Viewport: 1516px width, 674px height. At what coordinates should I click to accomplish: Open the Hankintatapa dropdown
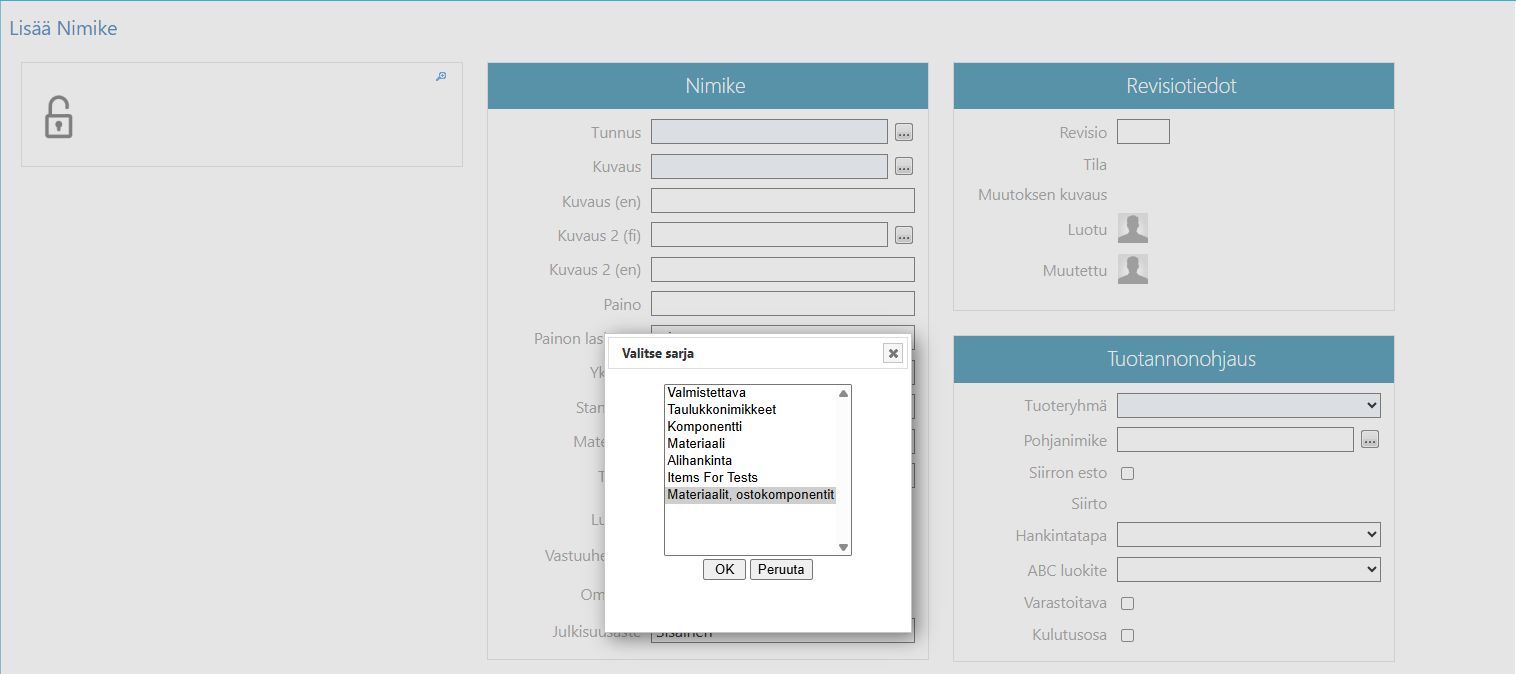[1248, 535]
